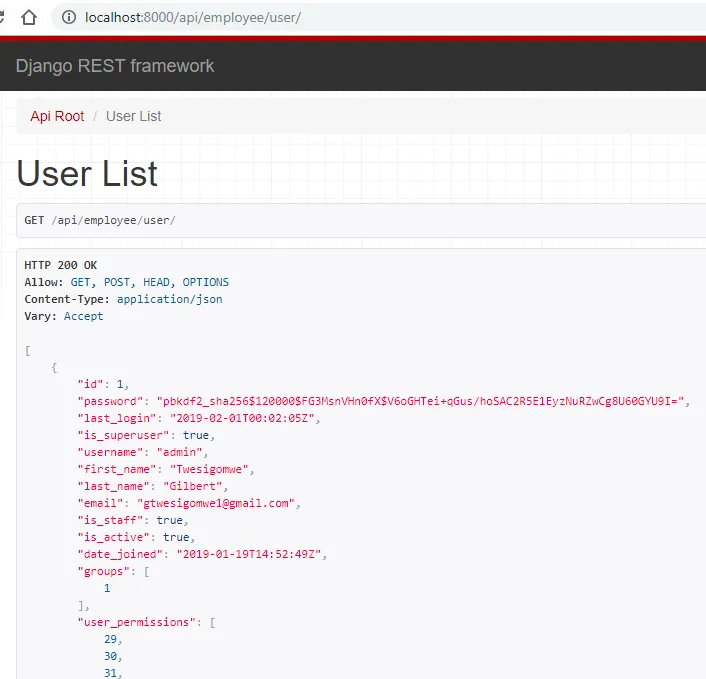Select the Allow header label
706x679 pixels.
click(44, 282)
